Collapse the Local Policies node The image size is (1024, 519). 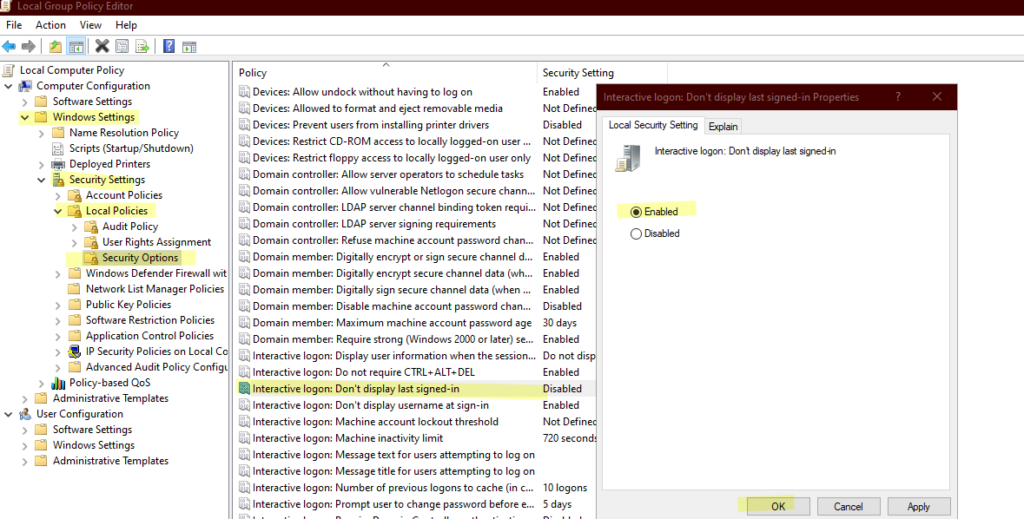click(58, 211)
